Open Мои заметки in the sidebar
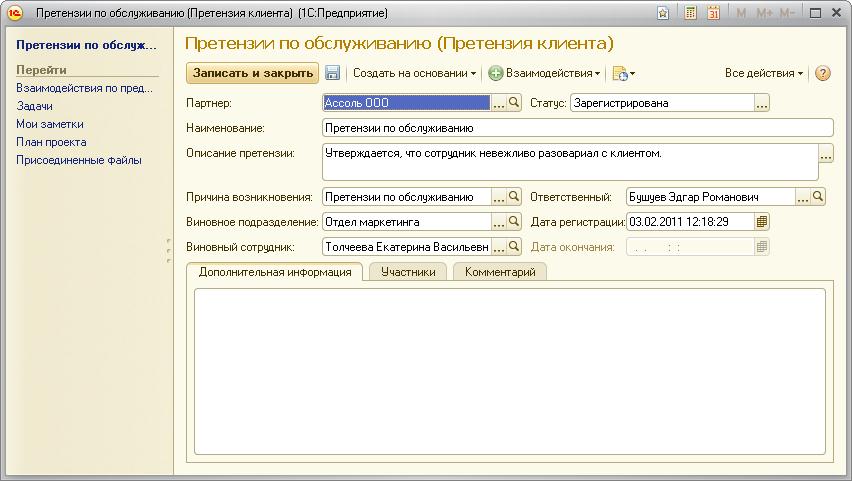This screenshot has width=852, height=481. [x=50, y=124]
